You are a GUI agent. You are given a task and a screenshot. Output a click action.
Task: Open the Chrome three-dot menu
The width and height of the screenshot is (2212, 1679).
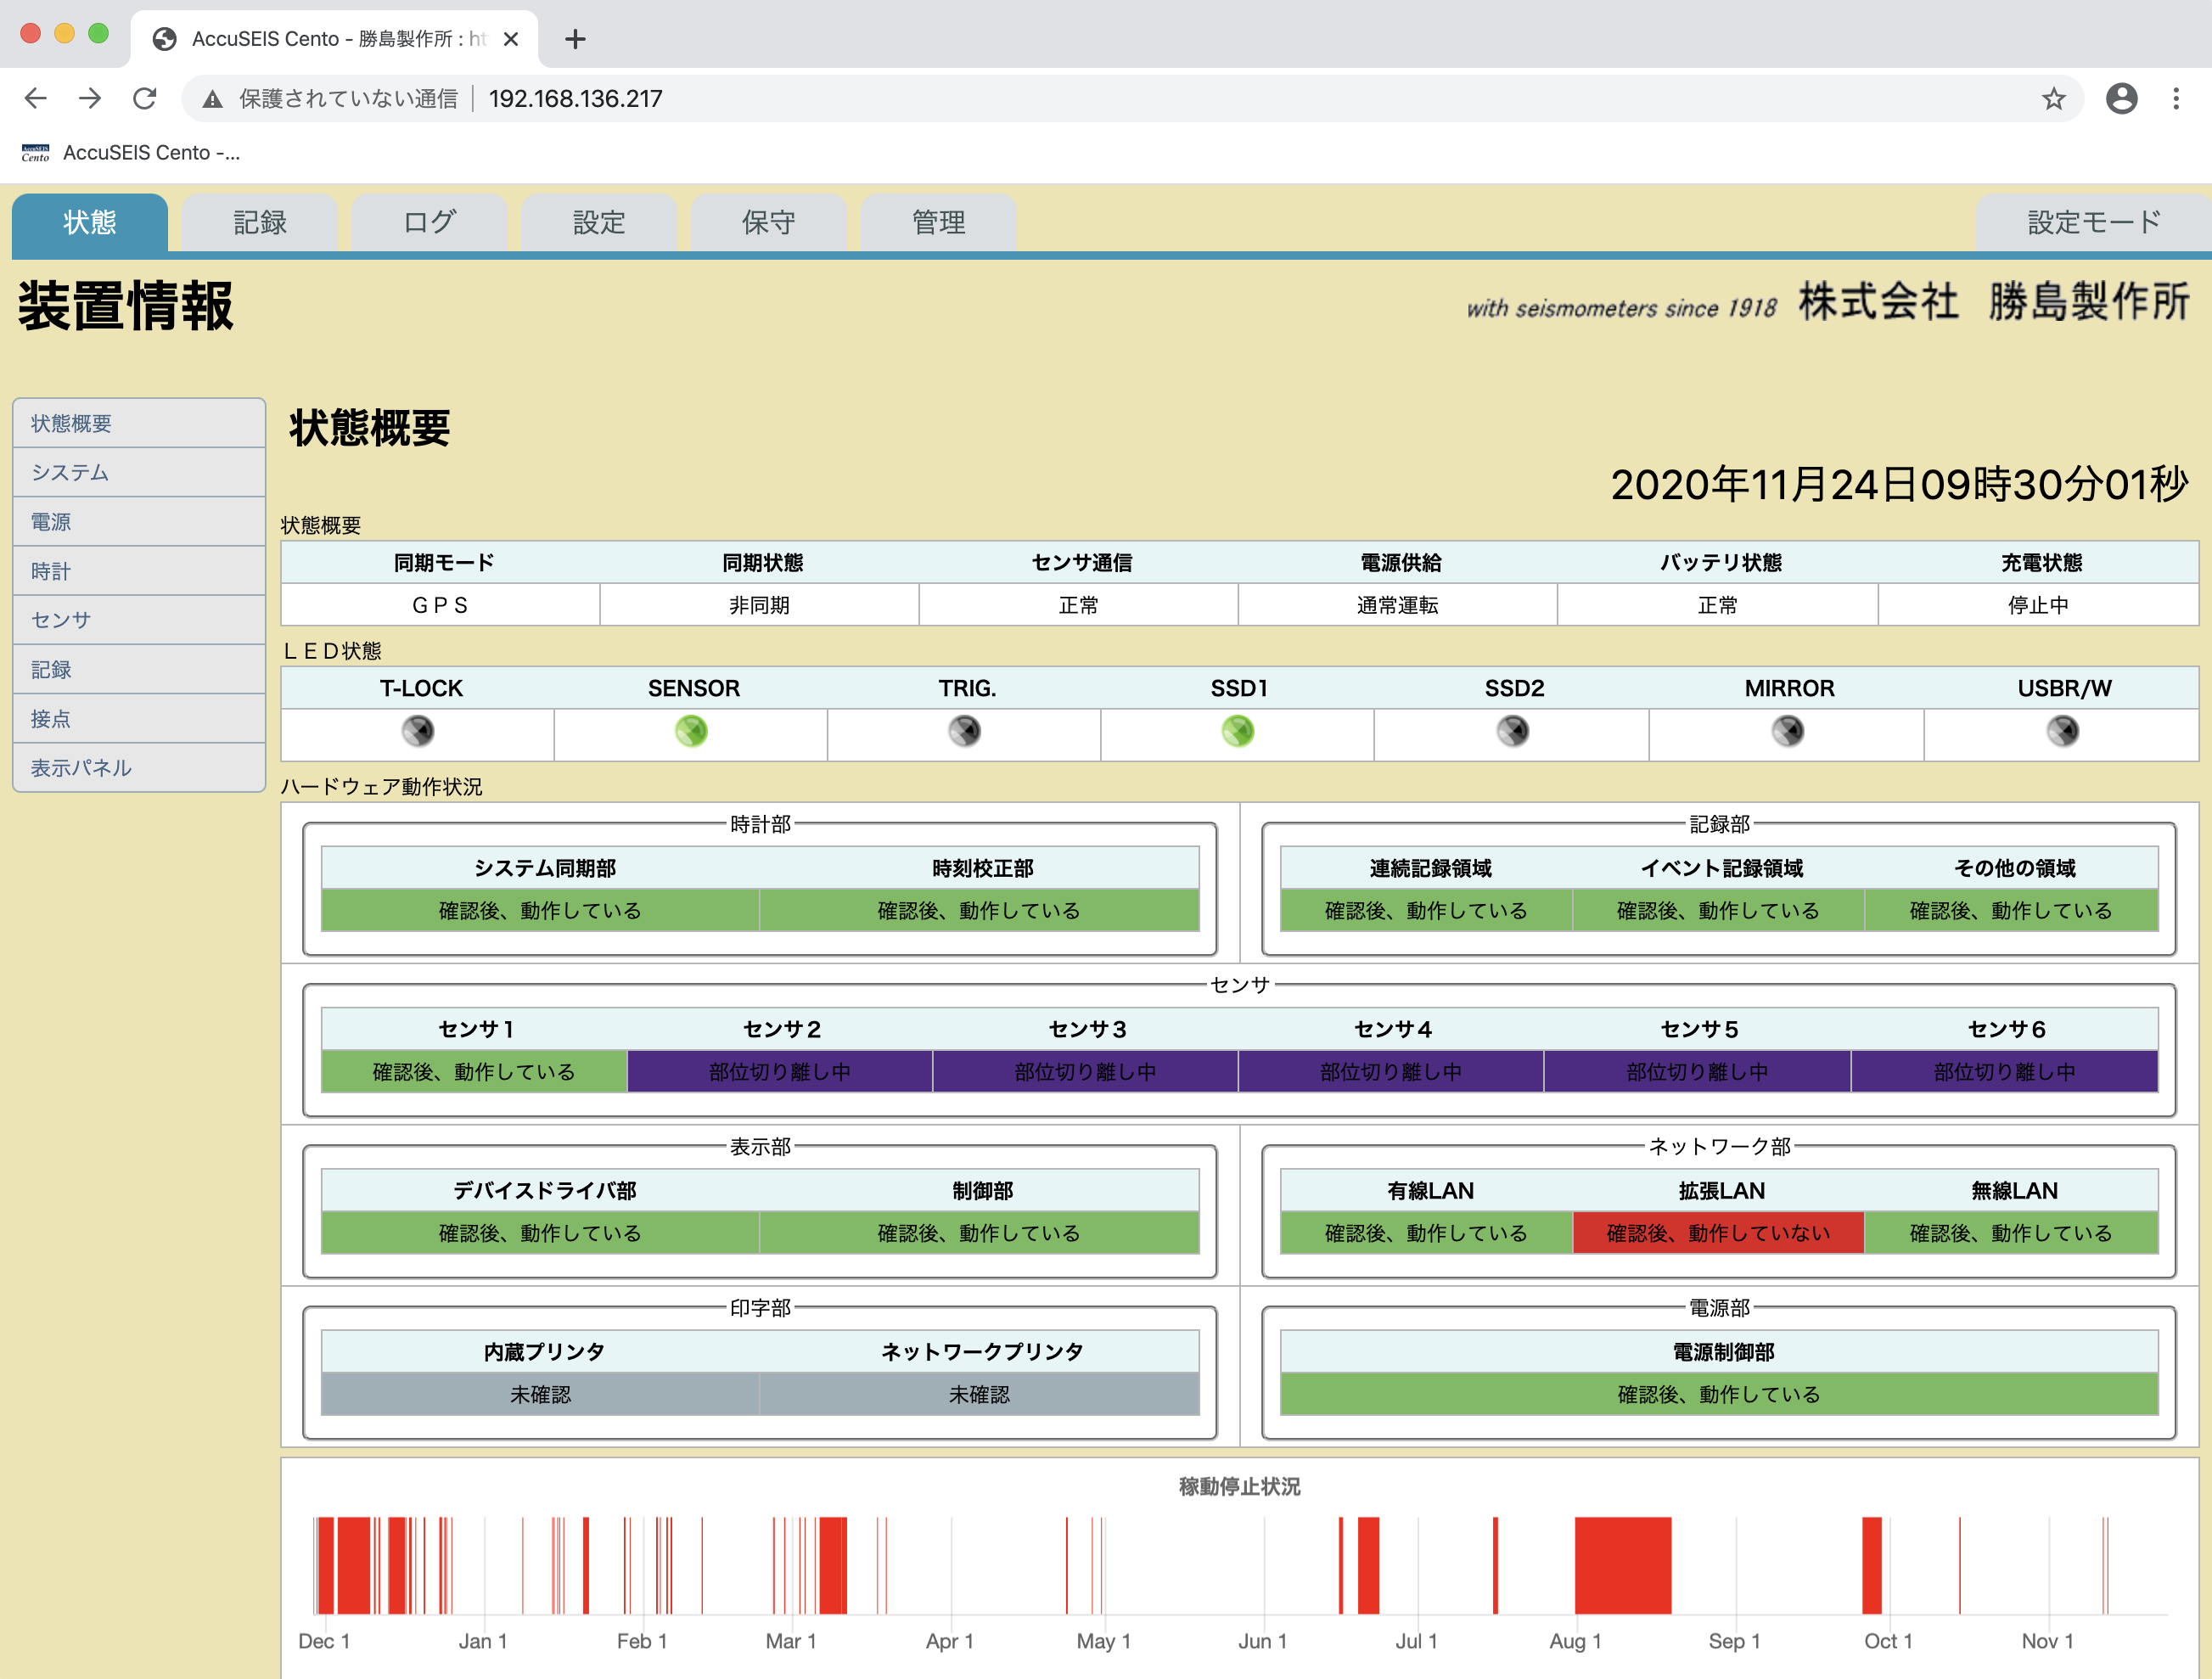click(2176, 98)
